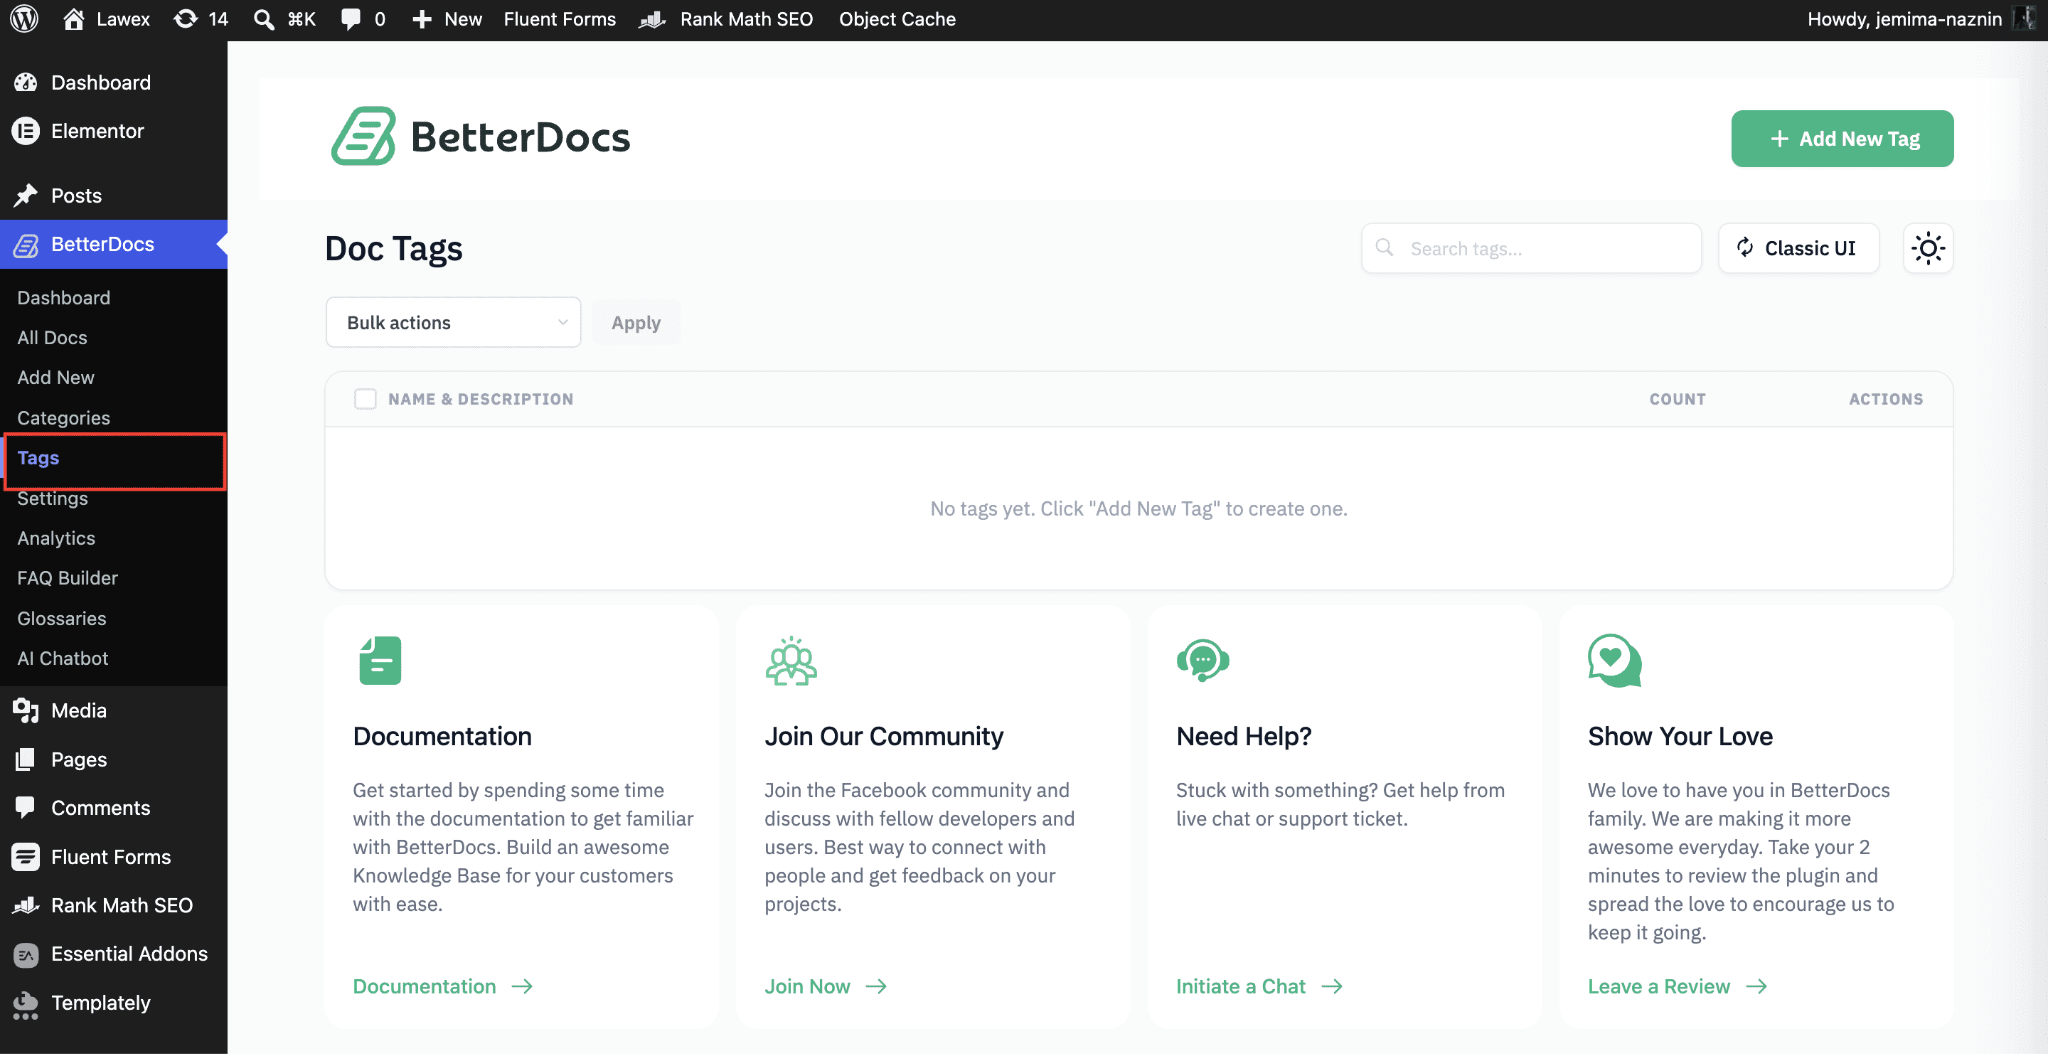Click the Essential Addons icon in sidebar
The height and width of the screenshot is (1054, 2048).
click(x=26, y=954)
